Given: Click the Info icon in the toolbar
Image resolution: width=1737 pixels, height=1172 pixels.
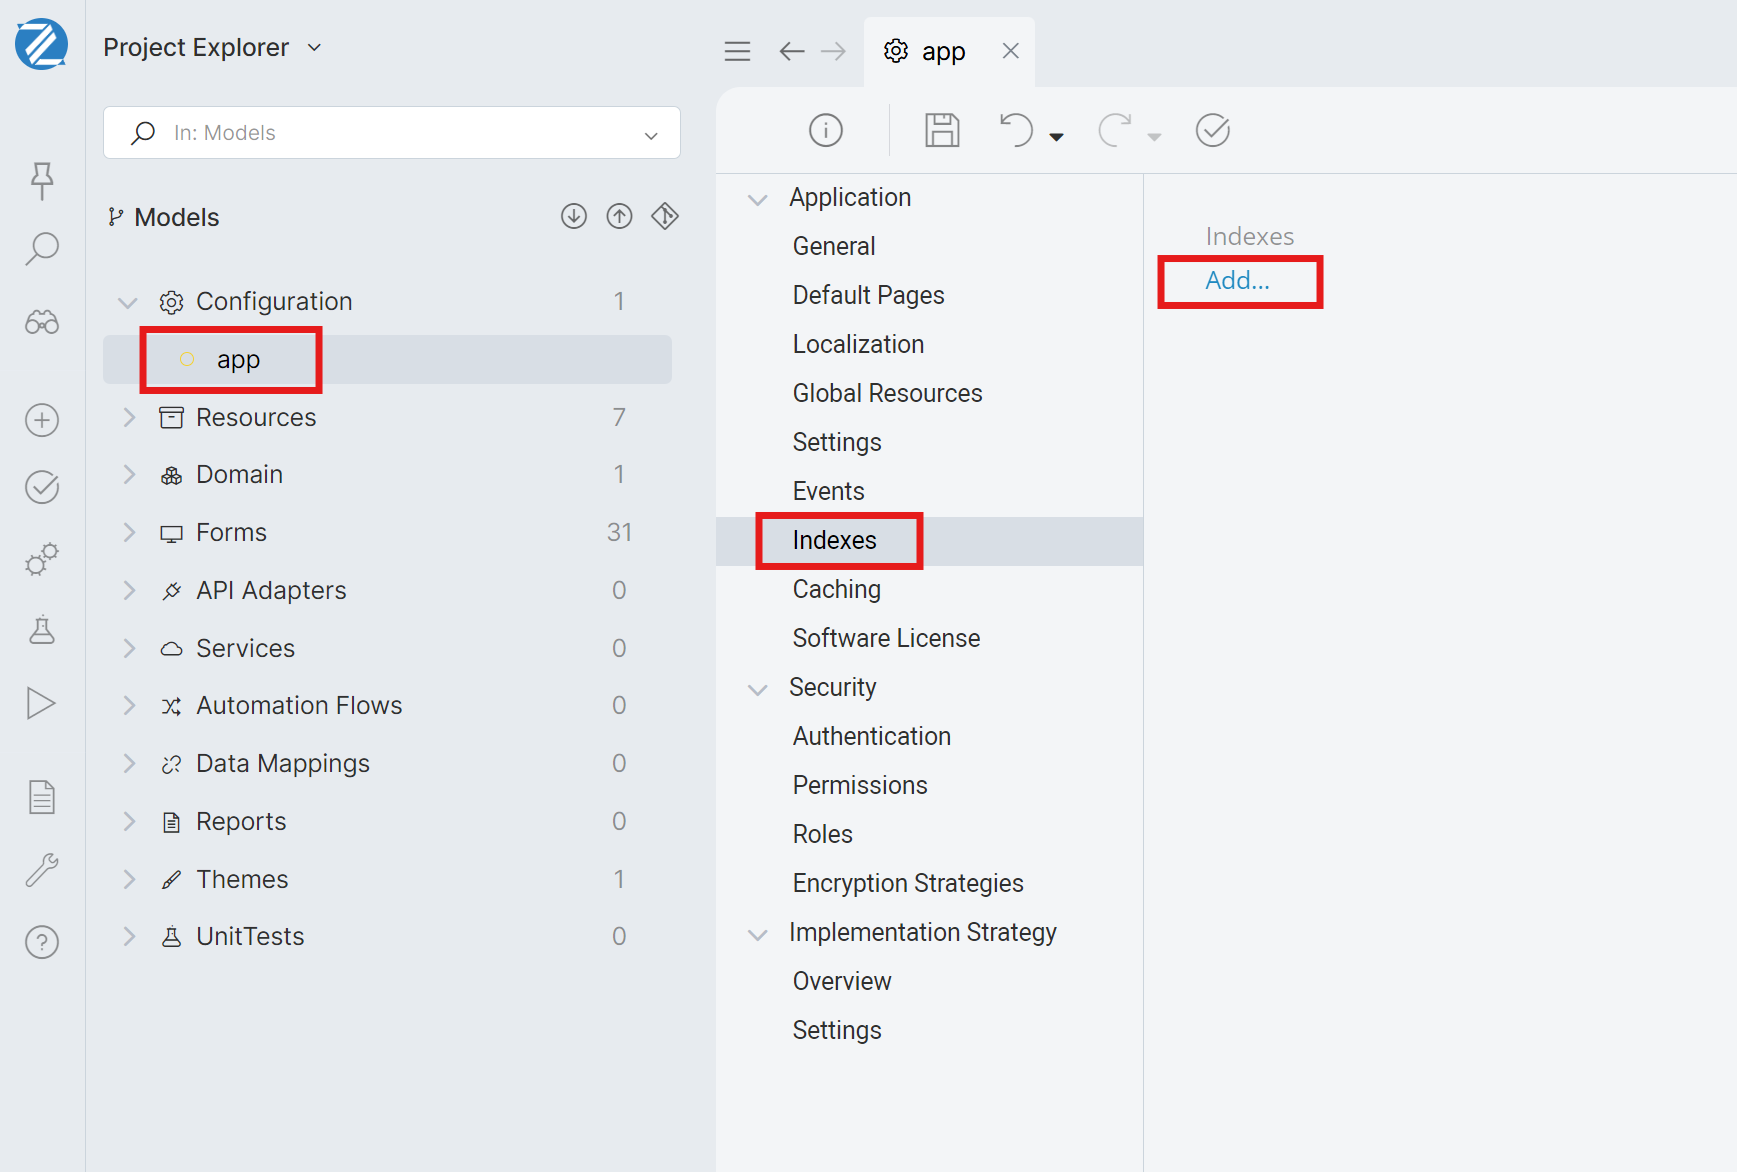Looking at the screenshot, I should (x=825, y=130).
